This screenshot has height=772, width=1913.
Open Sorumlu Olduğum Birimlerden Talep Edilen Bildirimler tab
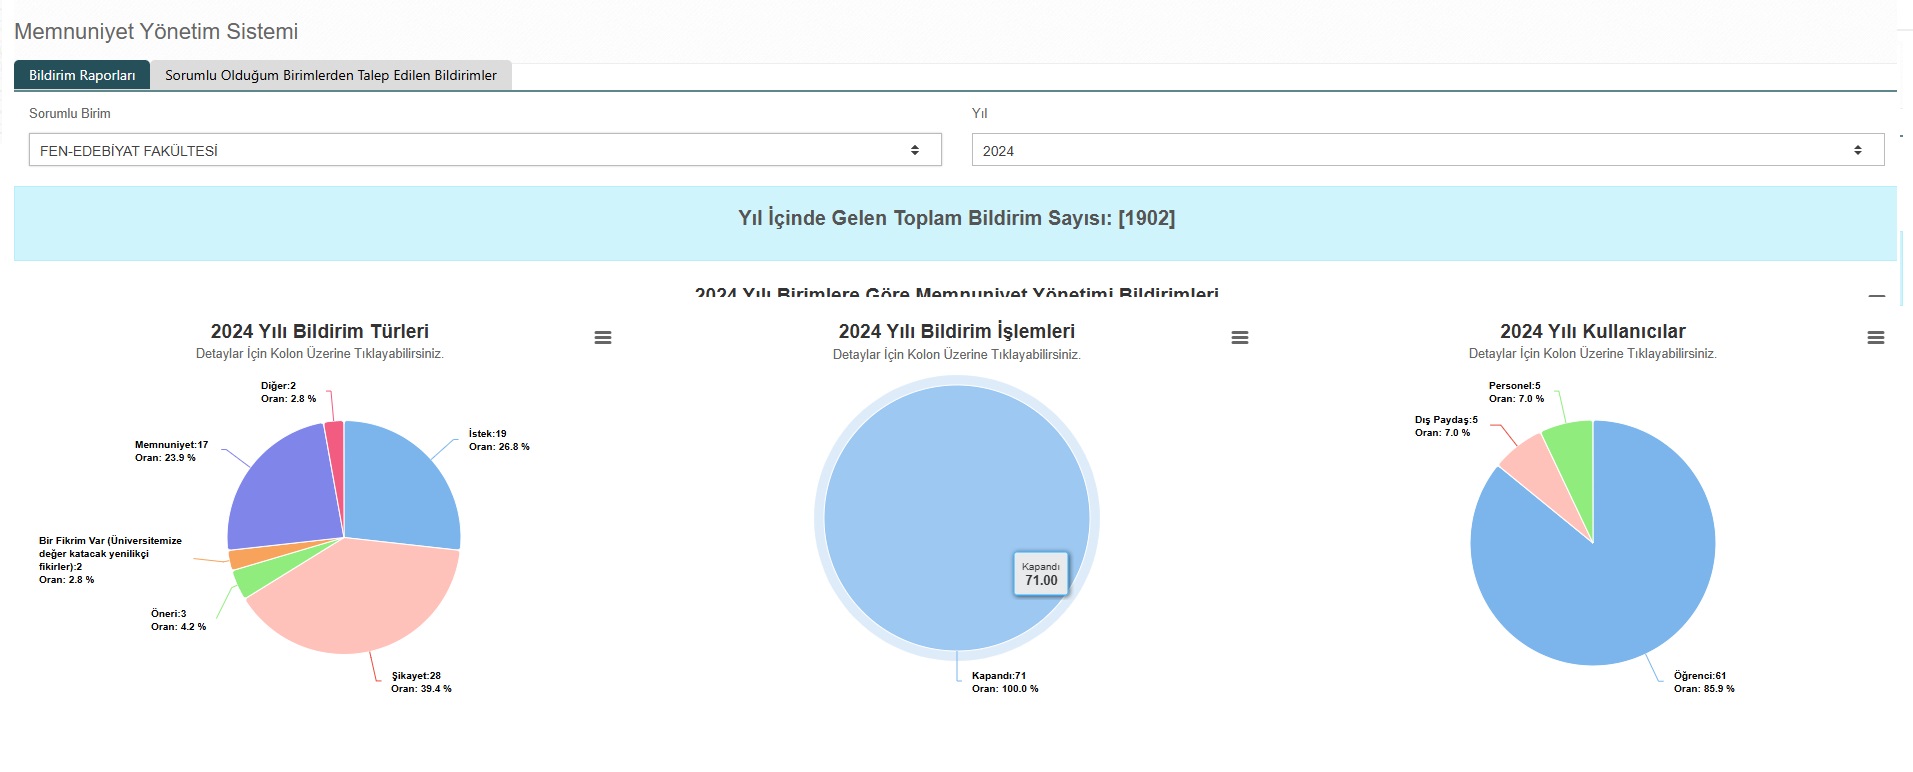pyautogui.click(x=330, y=75)
